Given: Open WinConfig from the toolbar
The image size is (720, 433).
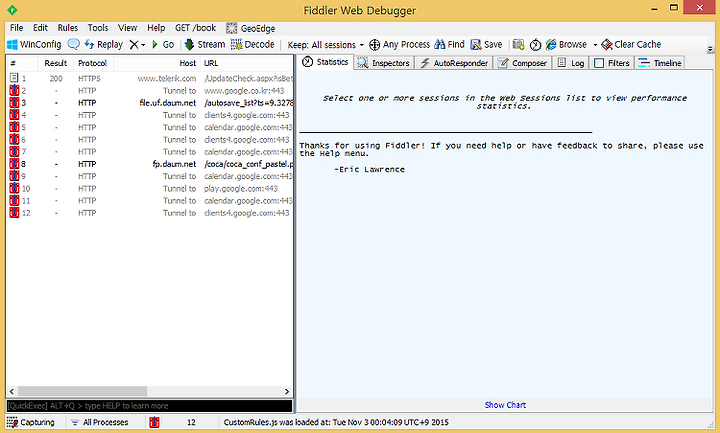Looking at the screenshot, I should pyautogui.click(x=34, y=45).
